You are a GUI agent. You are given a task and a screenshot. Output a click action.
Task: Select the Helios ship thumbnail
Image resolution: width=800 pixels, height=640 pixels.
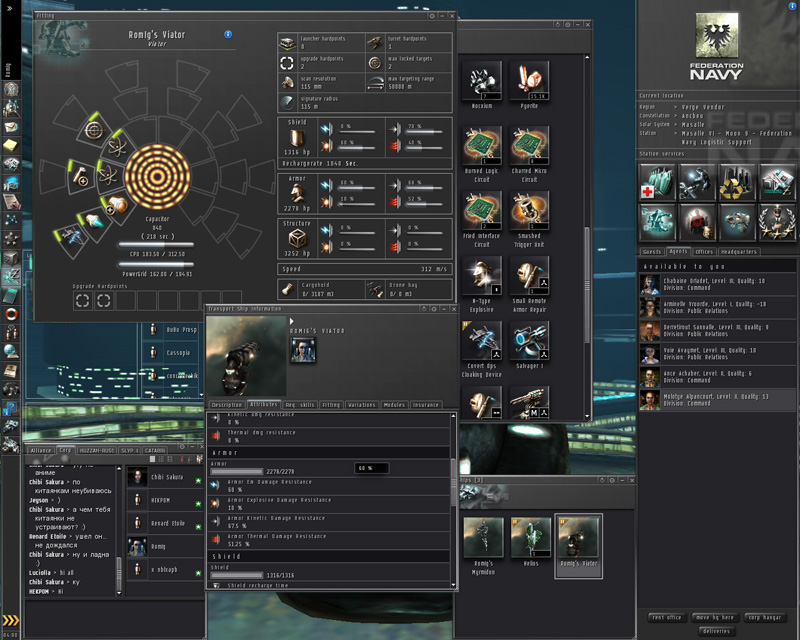pos(531,537)
